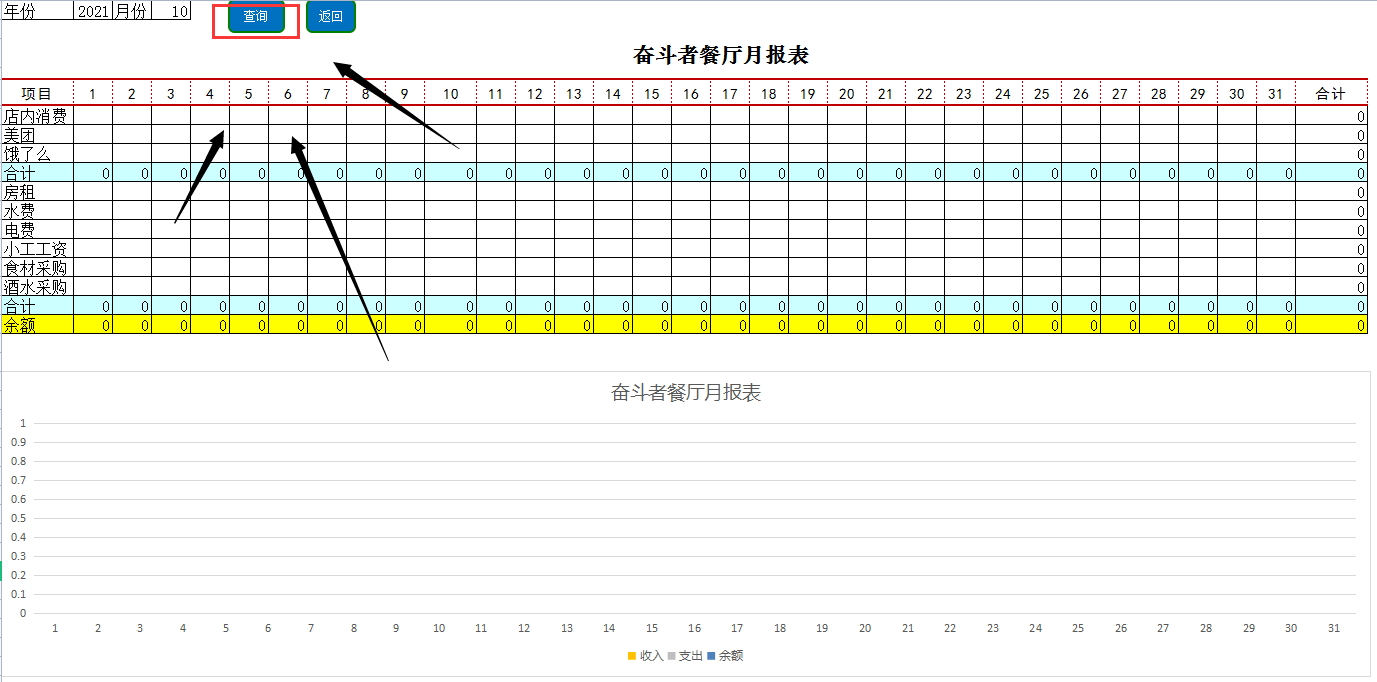Click the 收入 legend entry in the chart
1377x682 pixels.
coord(645,656)
